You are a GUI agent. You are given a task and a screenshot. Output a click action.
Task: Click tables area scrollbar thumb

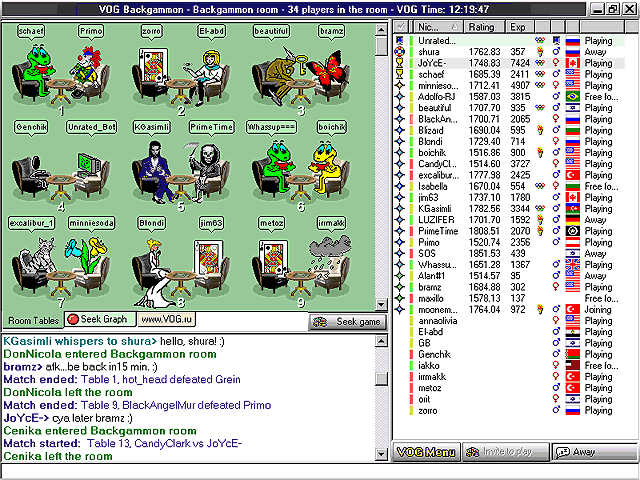click(x=381, y=46)
